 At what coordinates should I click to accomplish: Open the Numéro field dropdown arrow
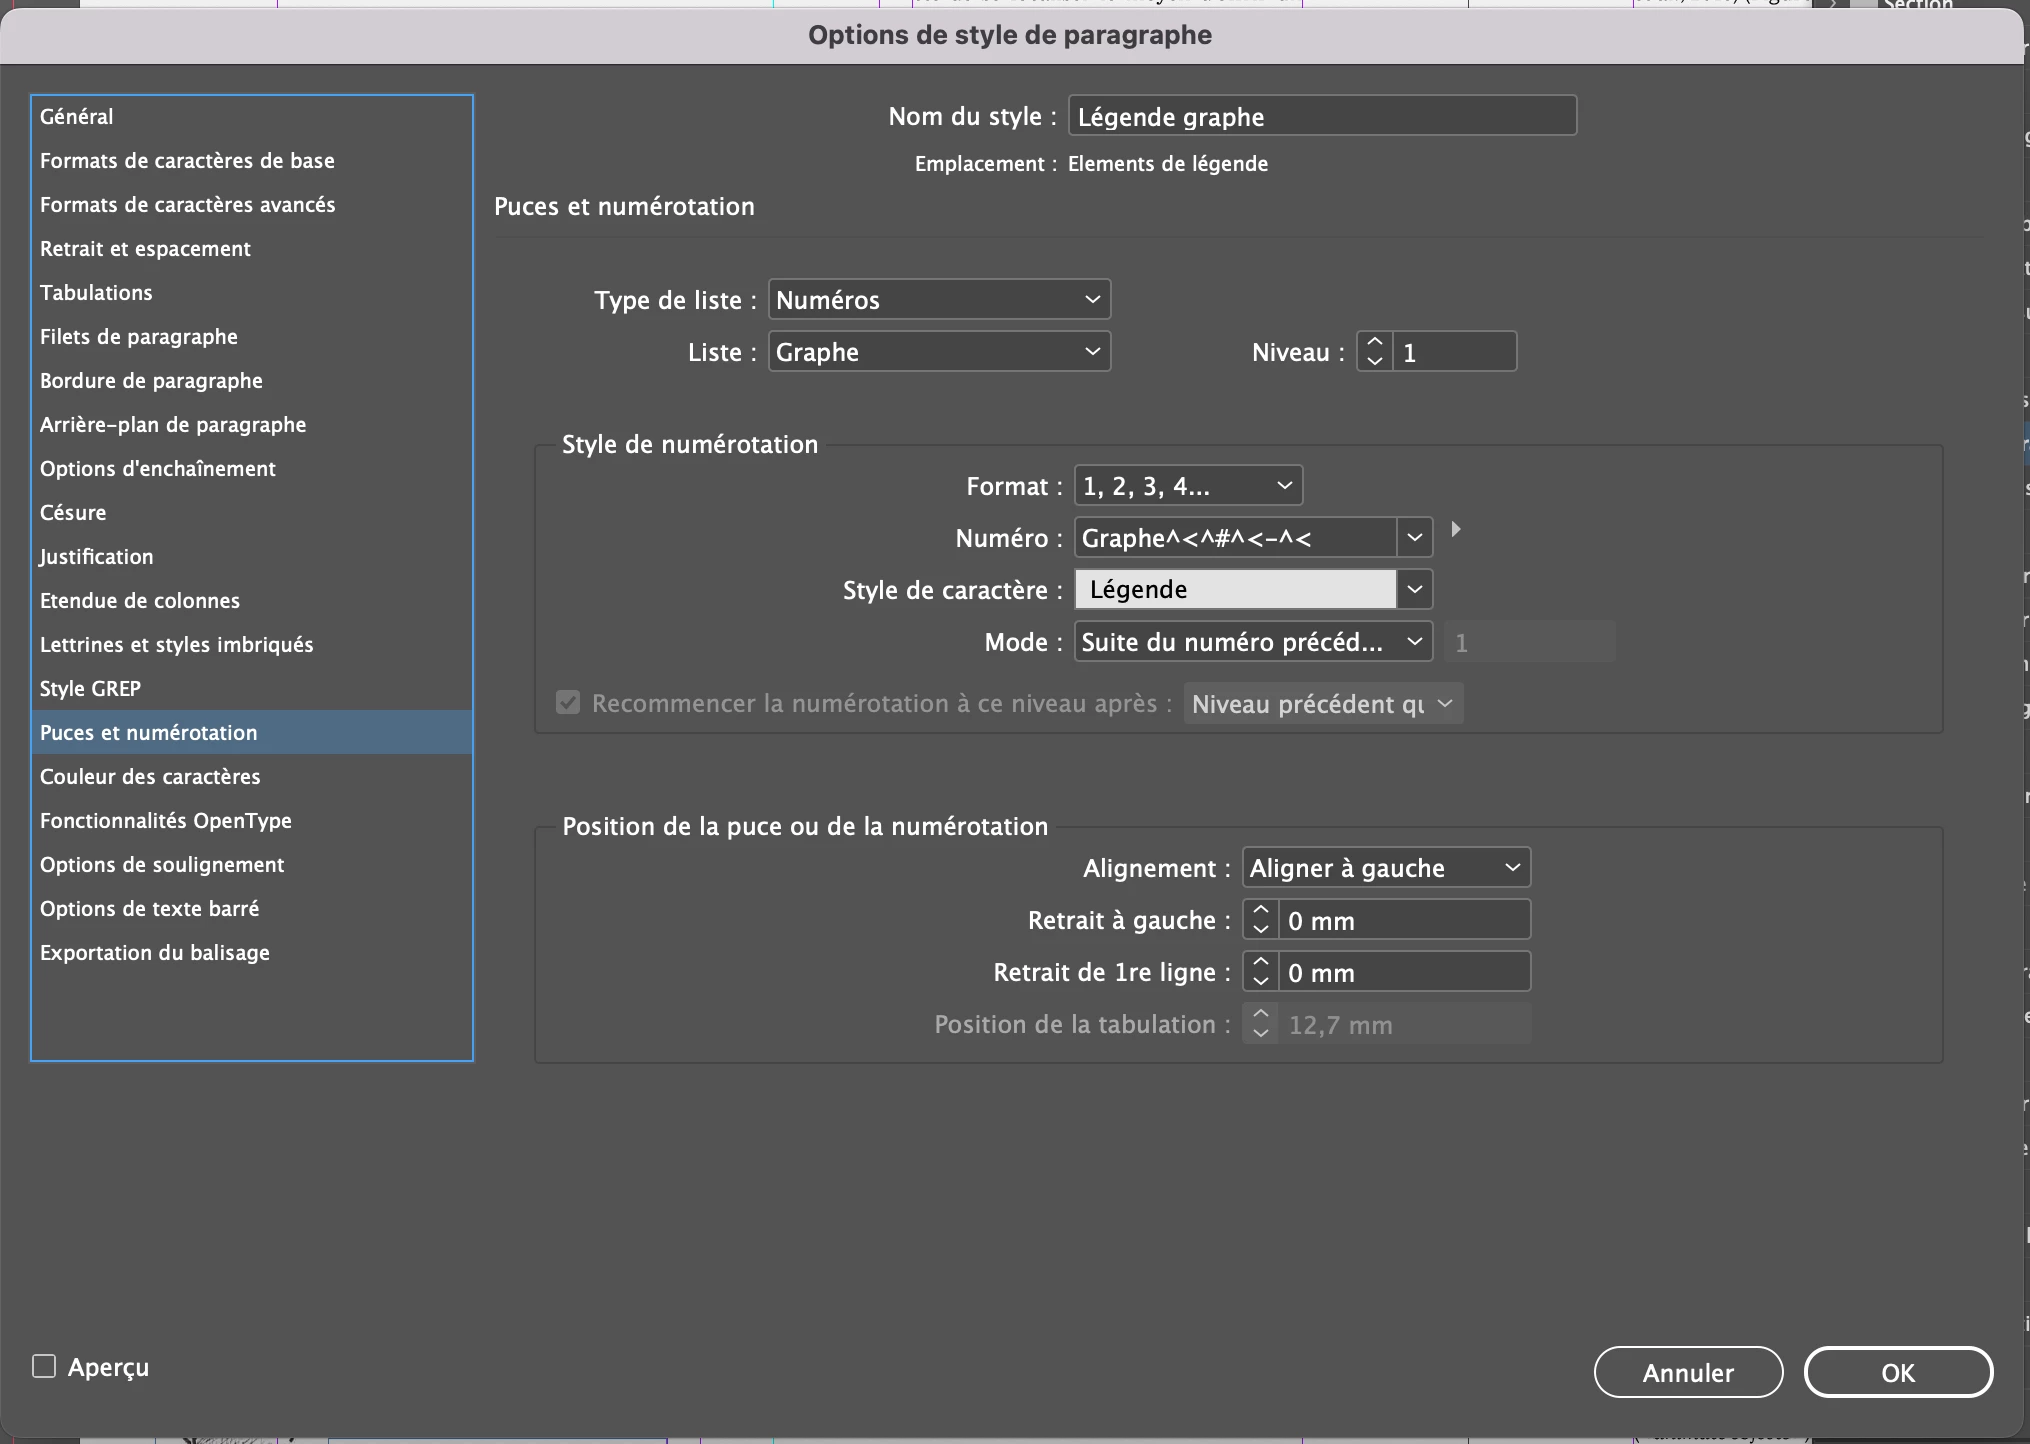(x=1414, y=538)
